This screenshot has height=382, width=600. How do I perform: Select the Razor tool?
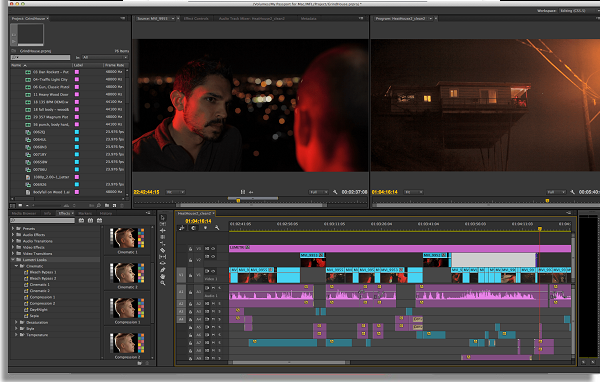[163, 250]
